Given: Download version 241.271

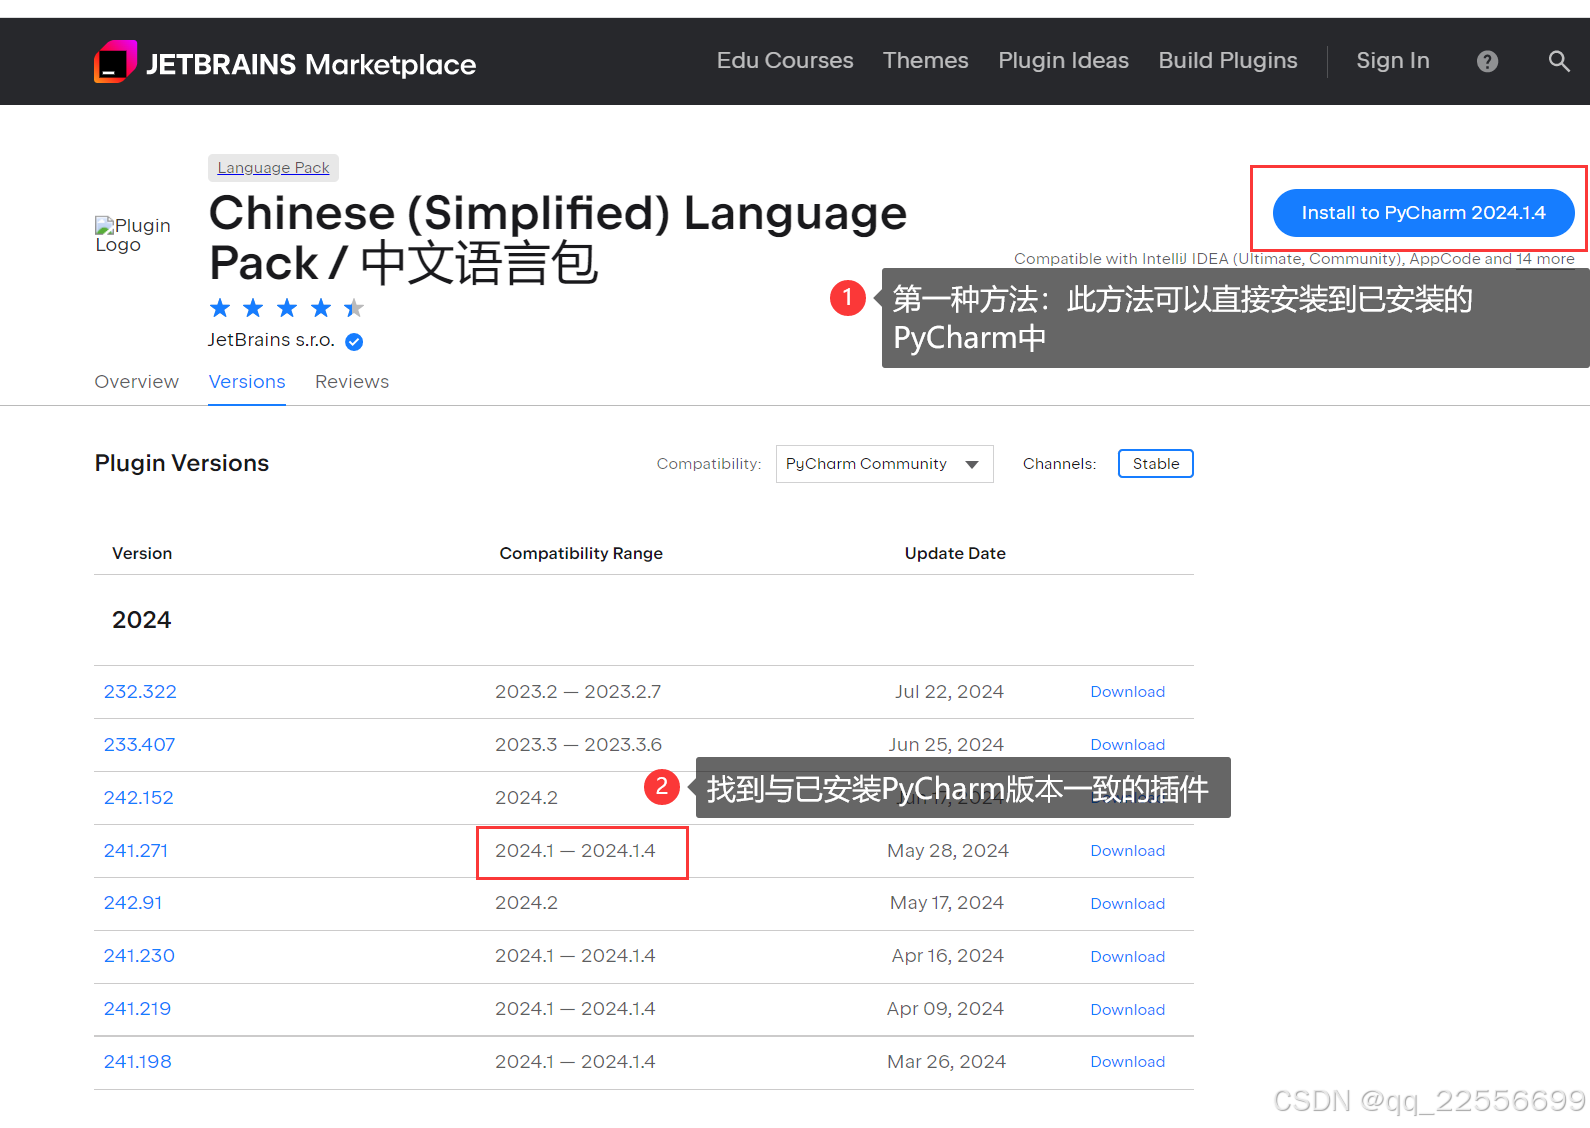Looking at the screenshot, I should 1127,851.
